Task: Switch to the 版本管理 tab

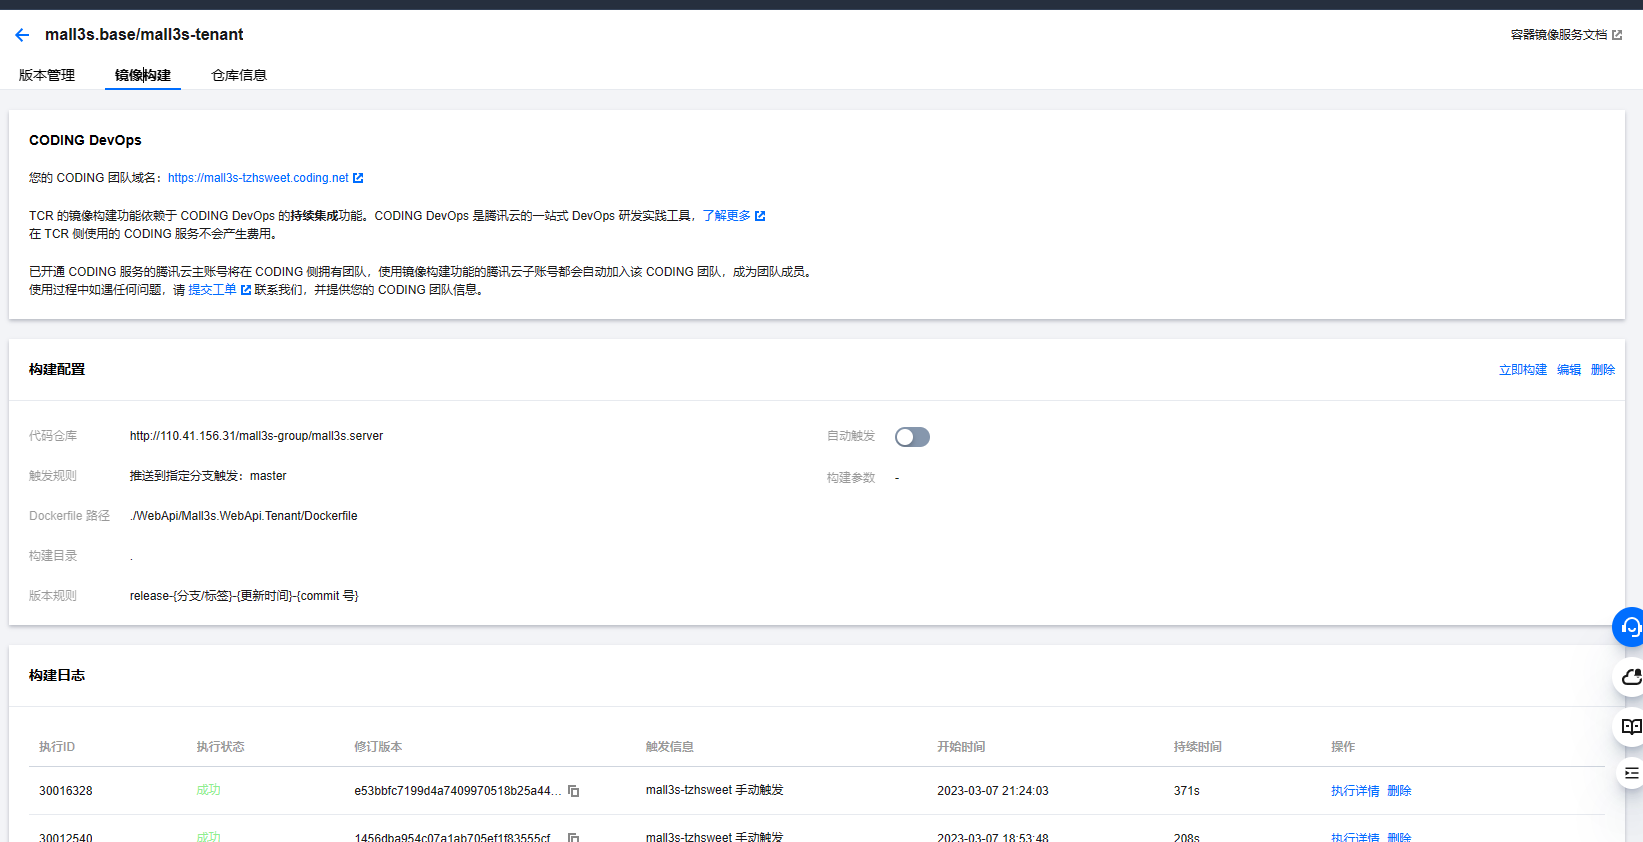Action: click(47, 75)
